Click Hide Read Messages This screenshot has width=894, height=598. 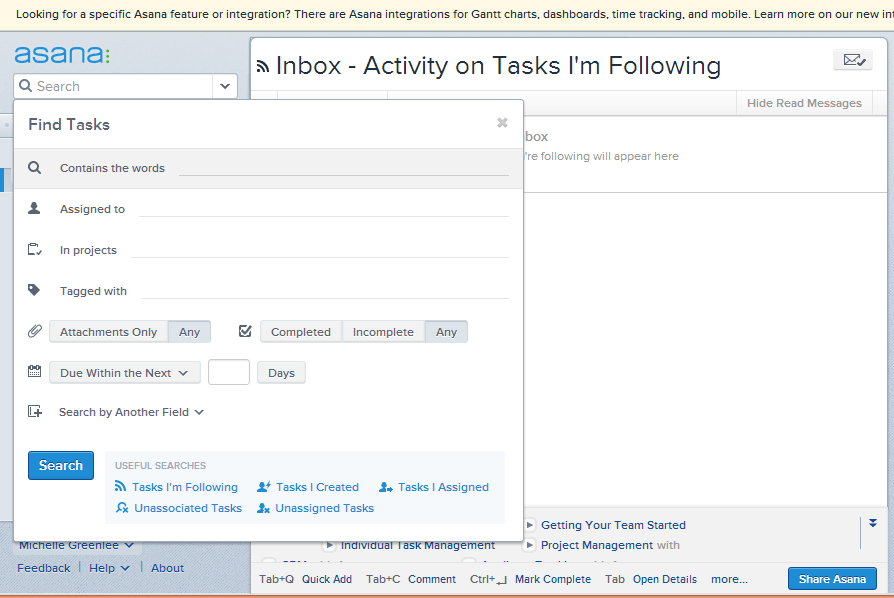click(804, 103)
